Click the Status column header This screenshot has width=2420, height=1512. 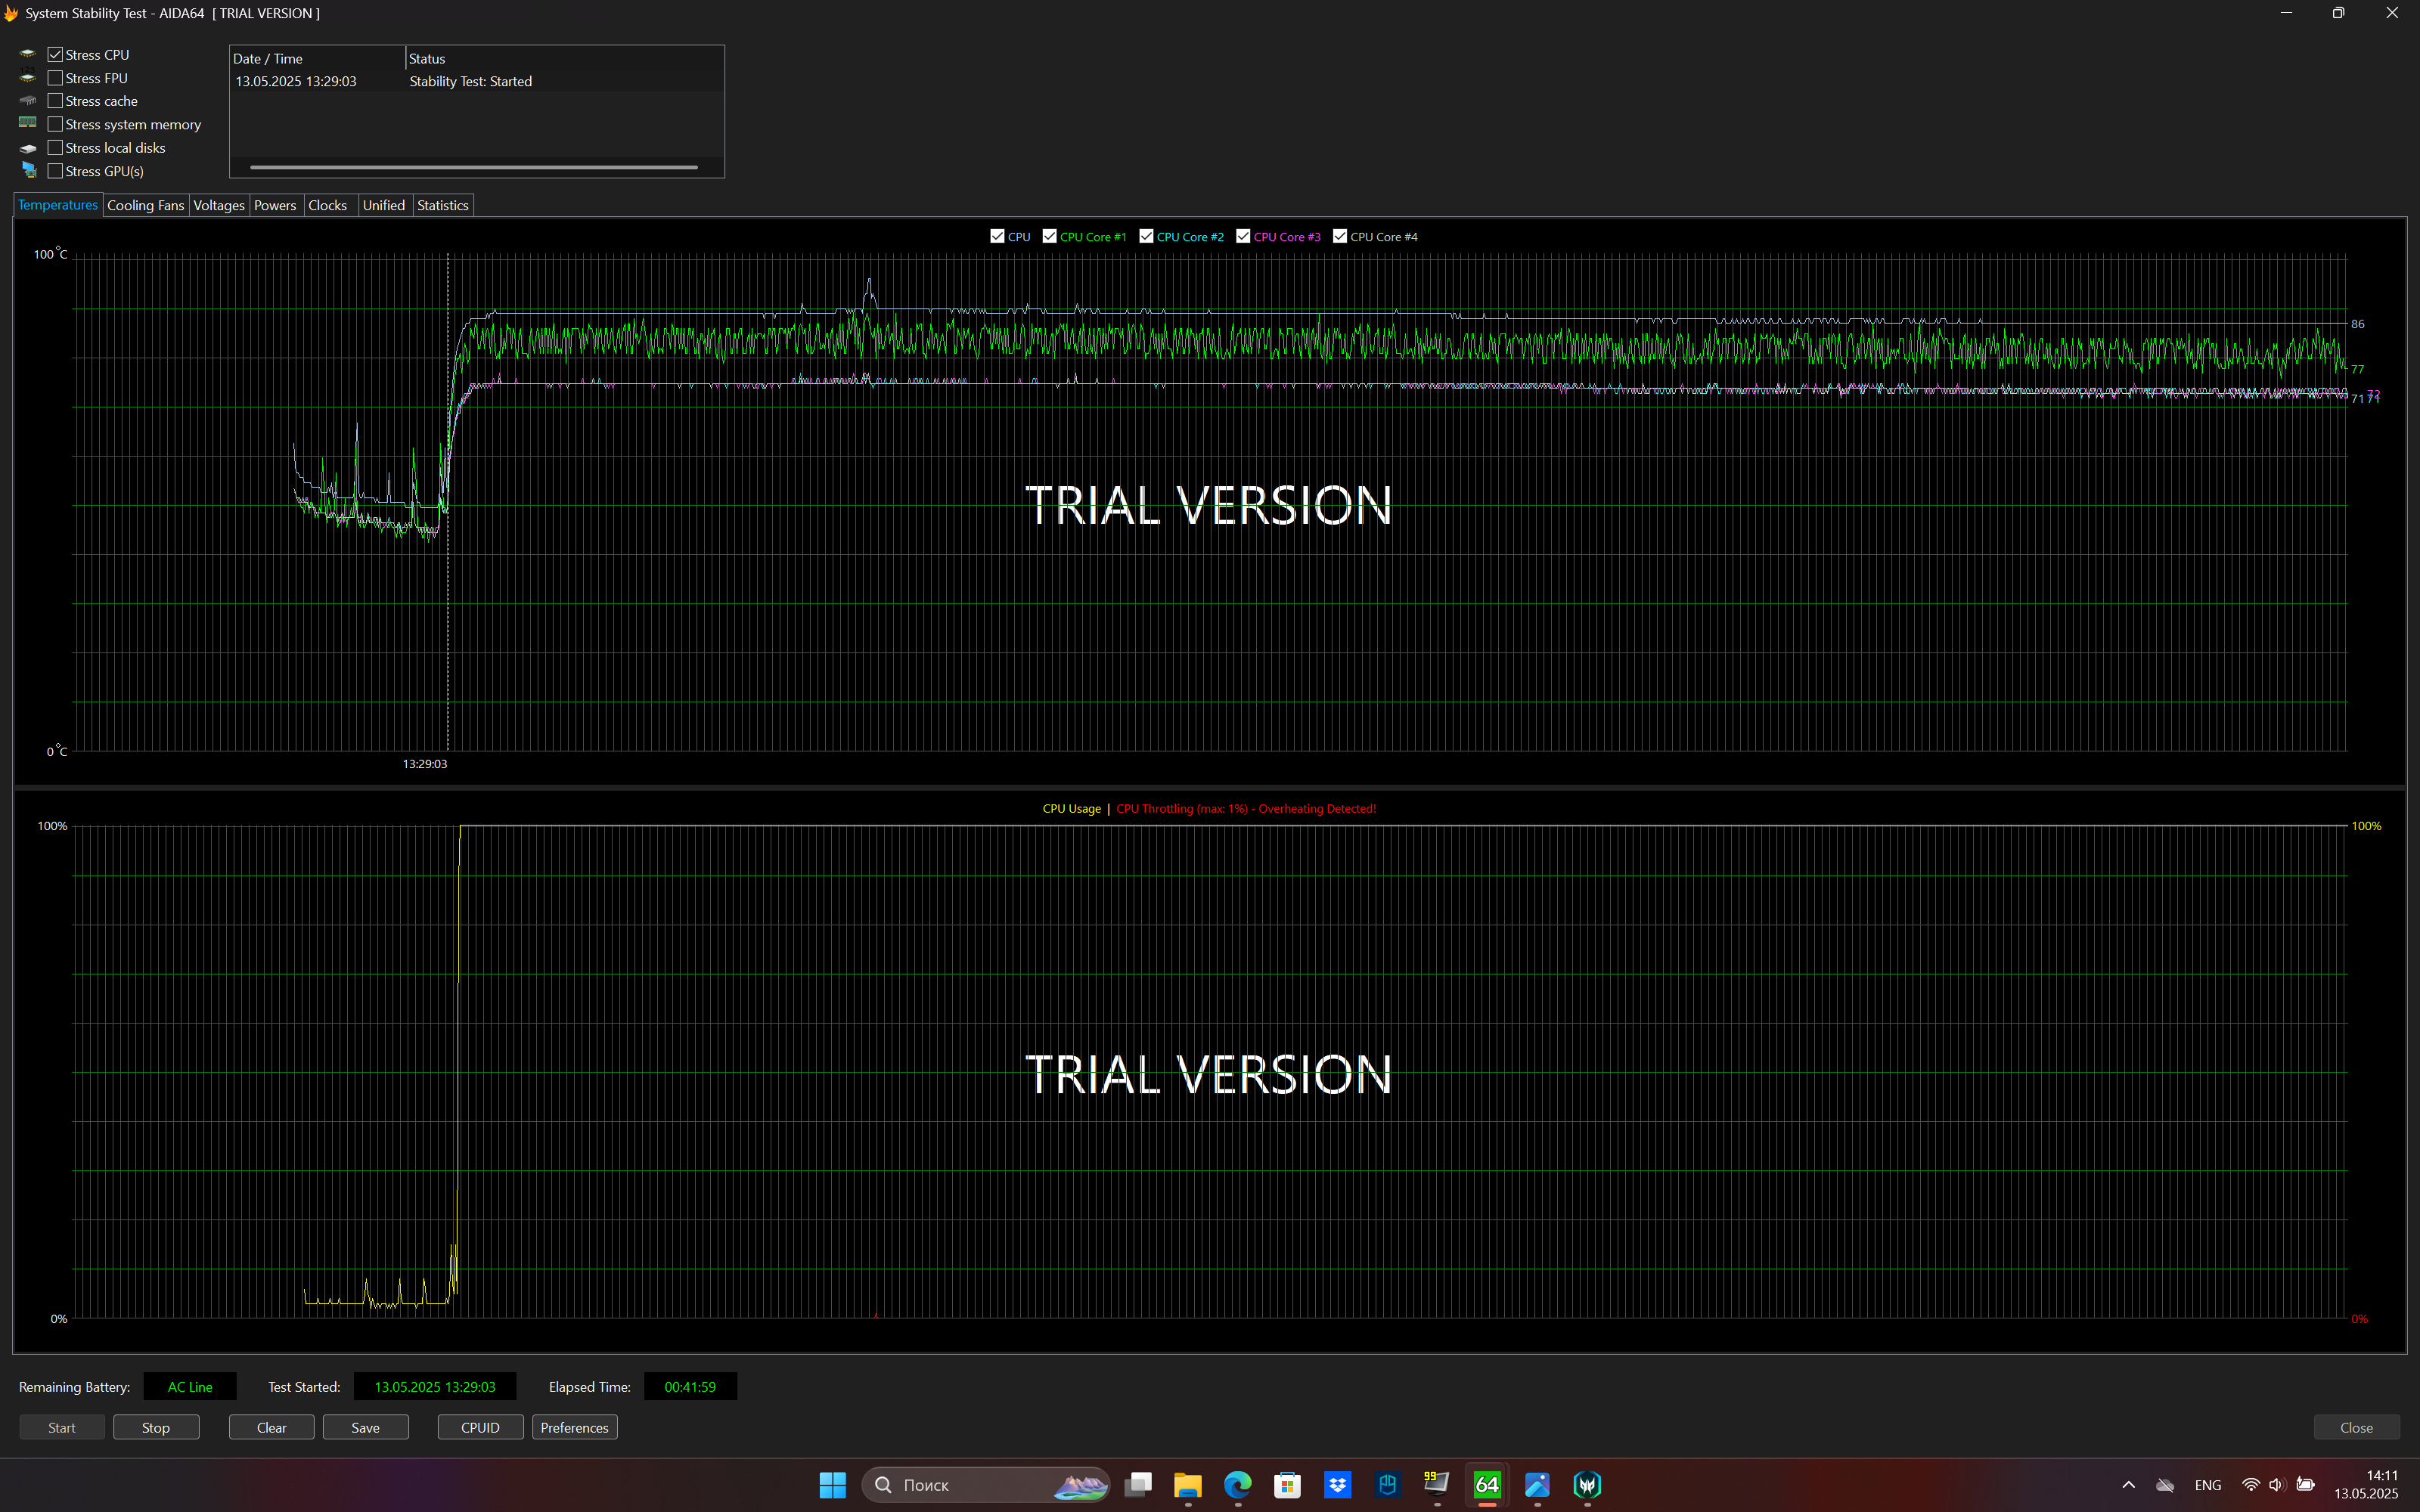[565, 58]
